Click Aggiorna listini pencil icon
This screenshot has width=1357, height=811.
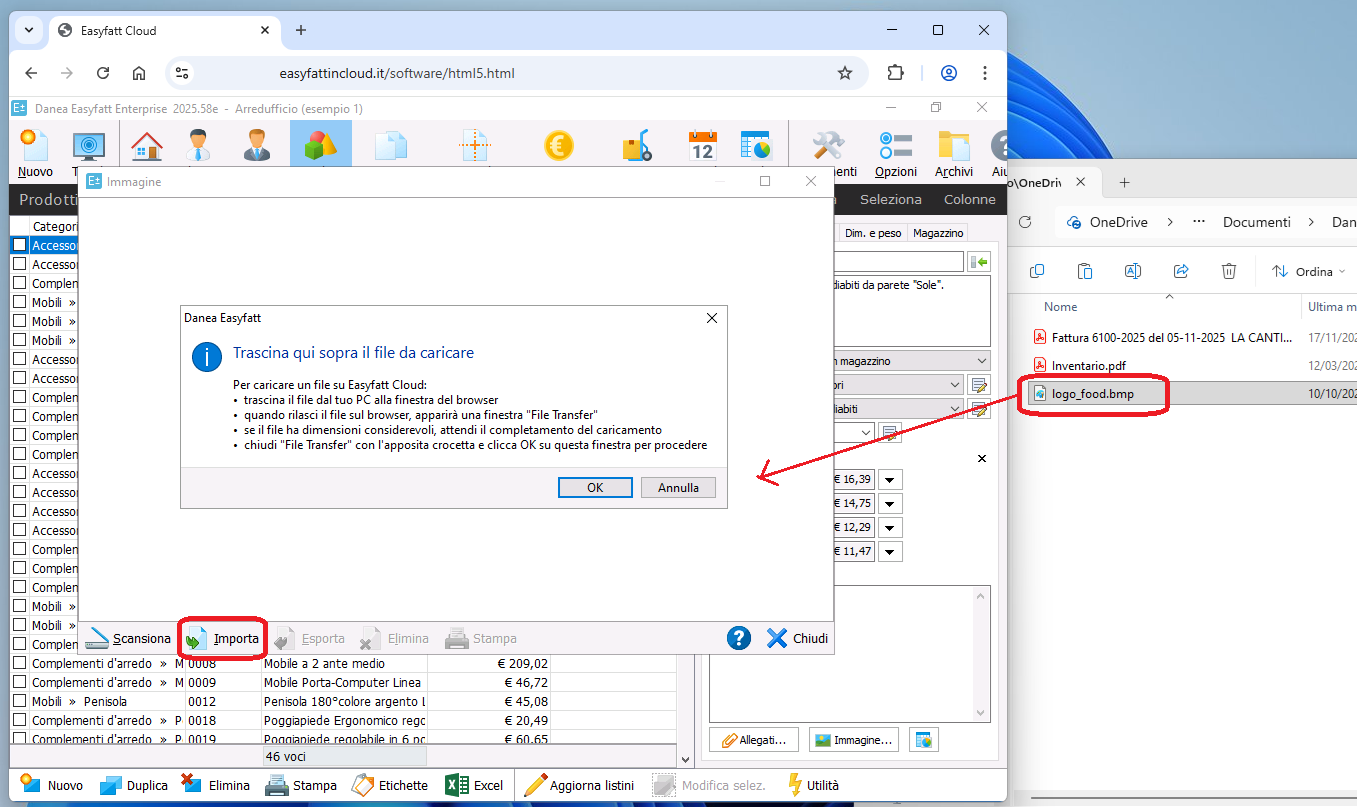536,785
